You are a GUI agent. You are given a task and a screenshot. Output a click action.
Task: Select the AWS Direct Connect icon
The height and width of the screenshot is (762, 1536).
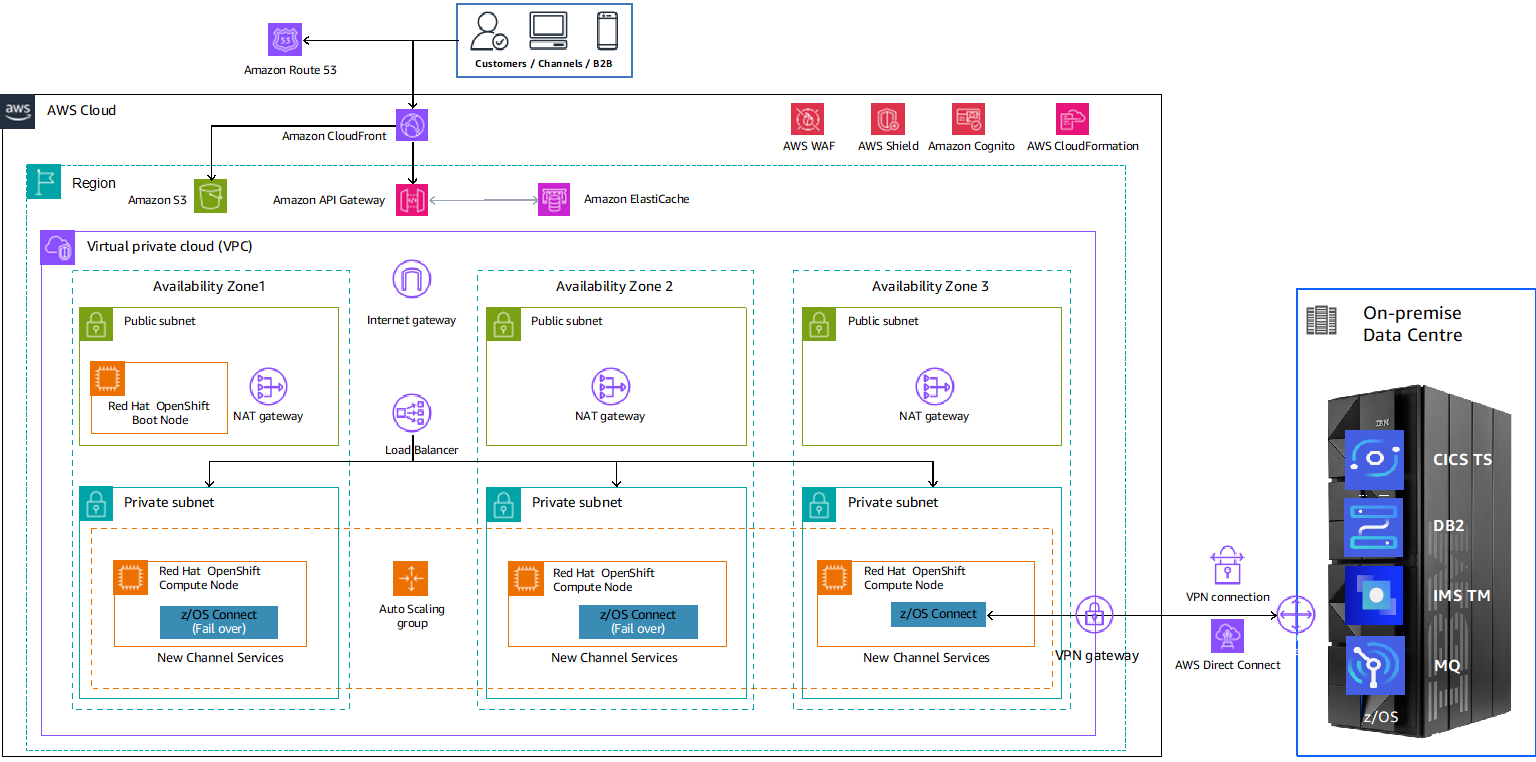point(1228,636)
